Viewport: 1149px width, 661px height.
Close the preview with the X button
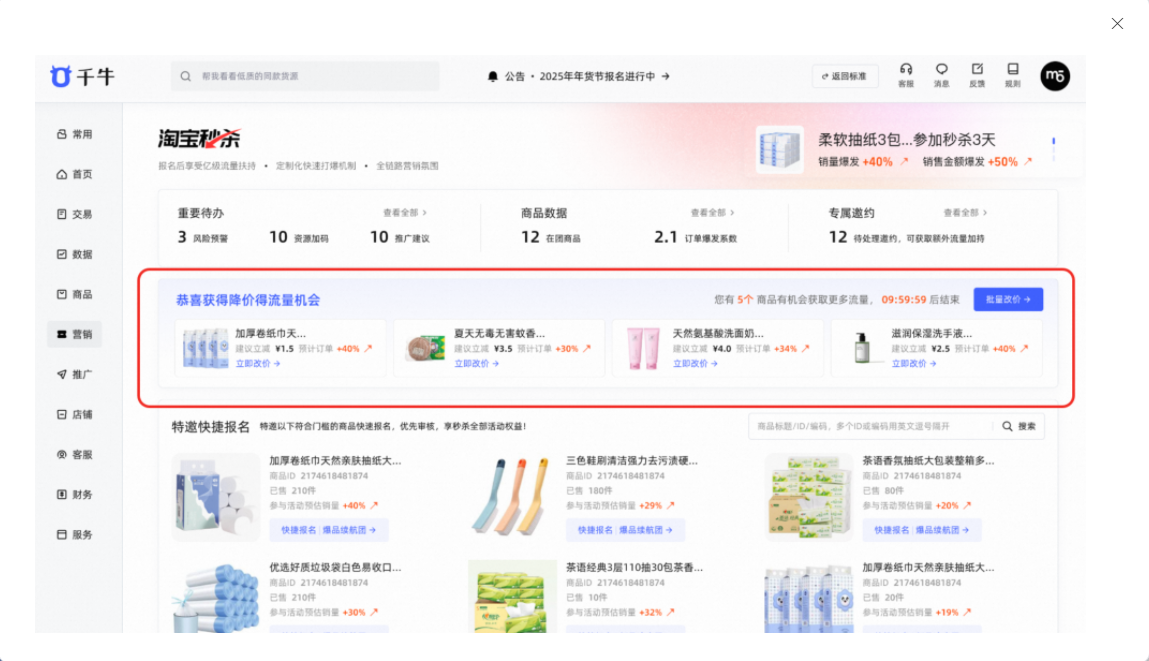(x=1117, y=23)
